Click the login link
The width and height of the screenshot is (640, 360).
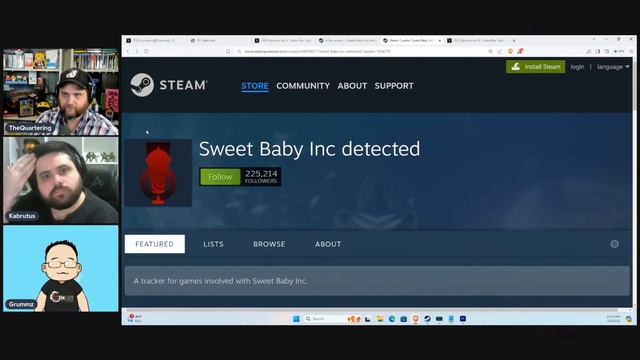pyautogui.click(x=577, y=67)
